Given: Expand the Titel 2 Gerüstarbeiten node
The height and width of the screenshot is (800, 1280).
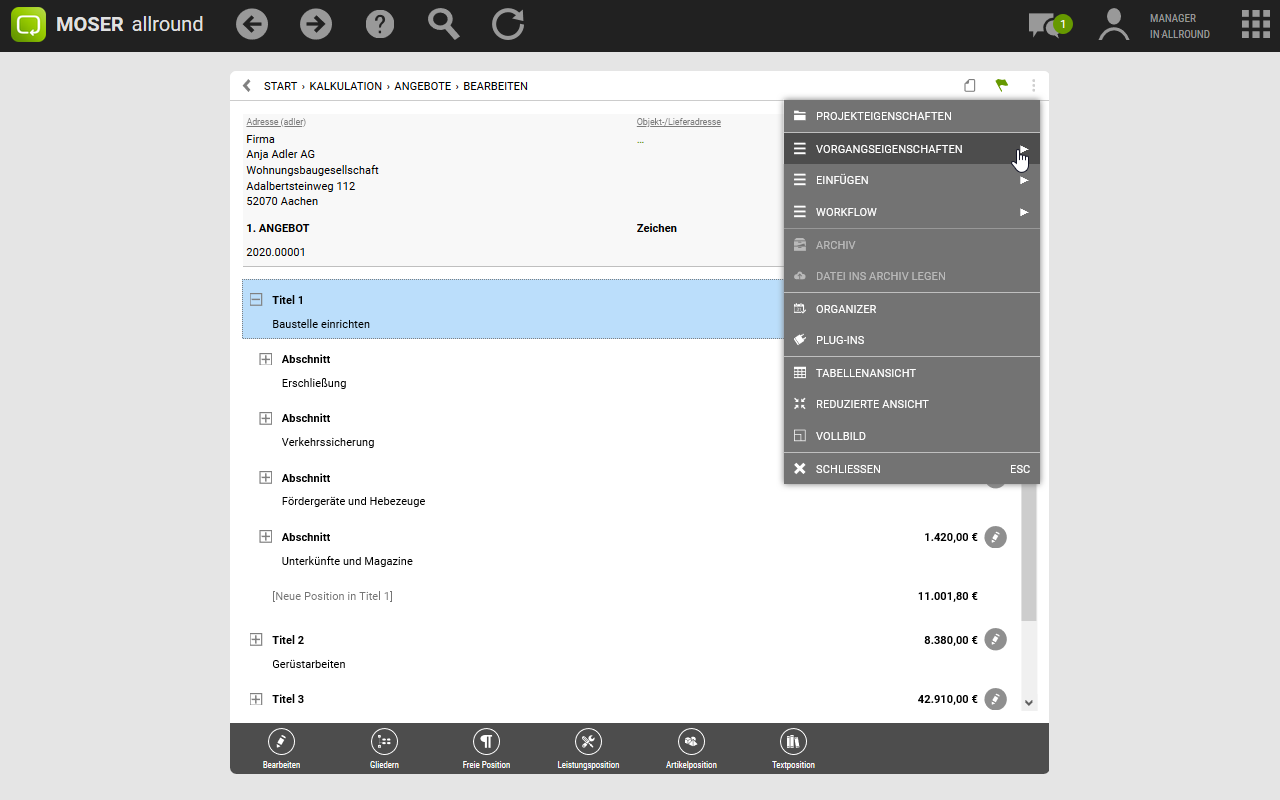Looking at the screenshot, I should [256, 640].
